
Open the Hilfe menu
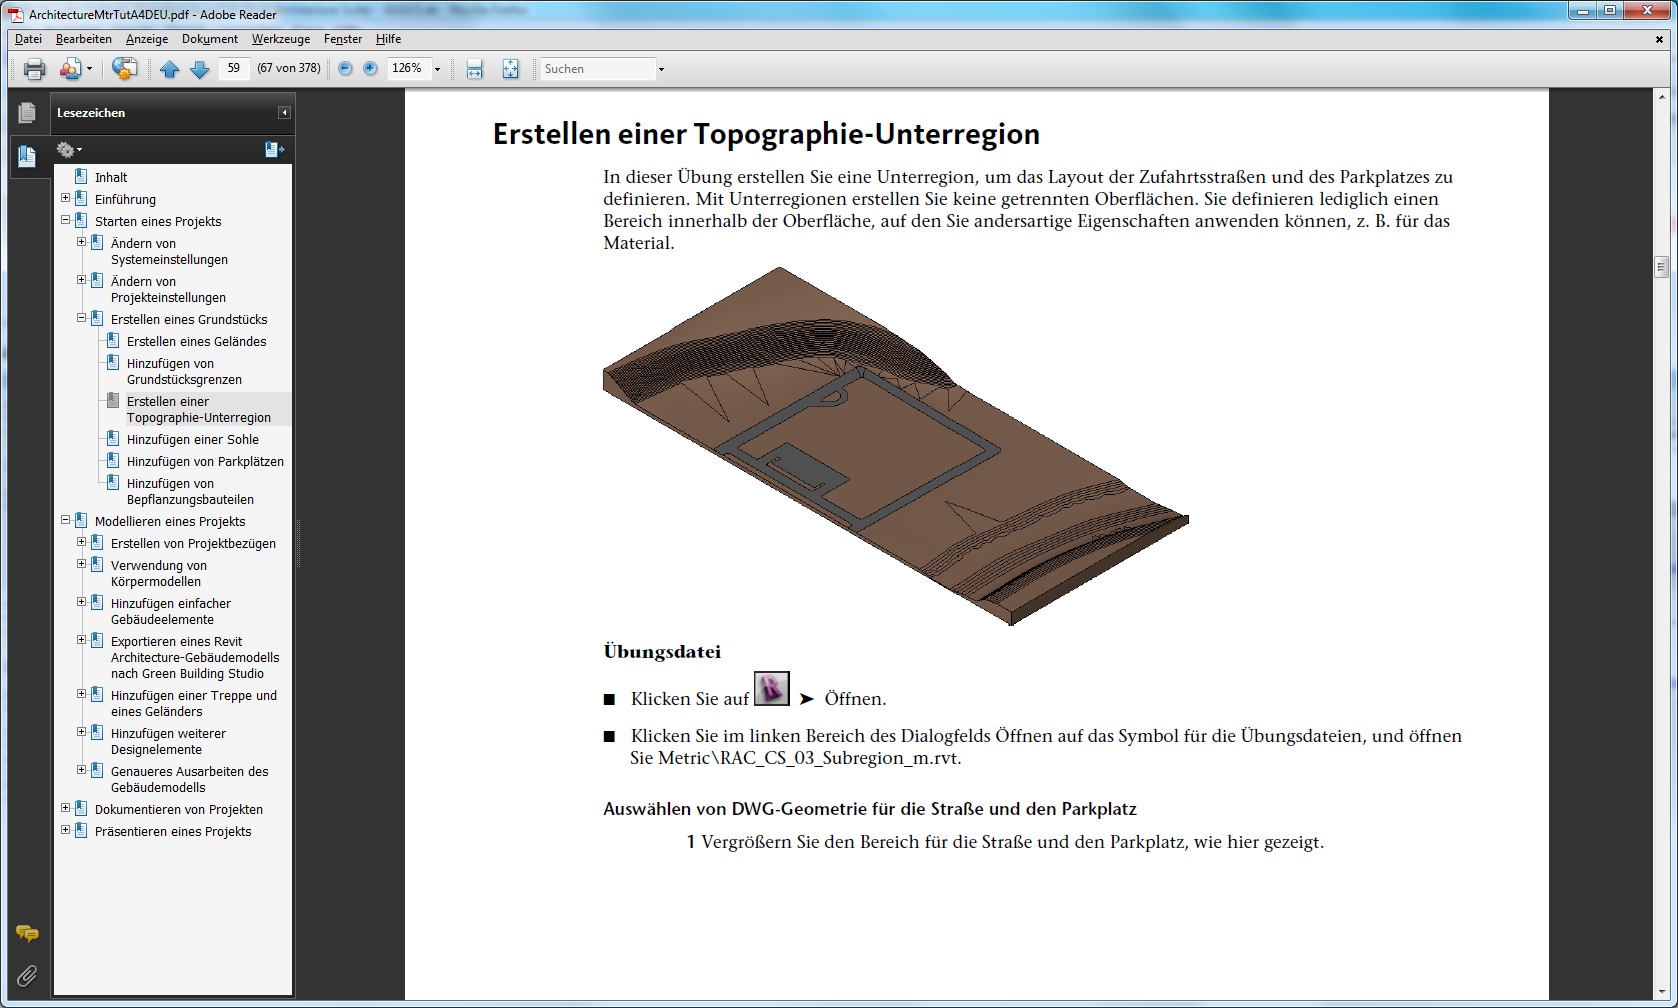click(x=389, y=39)
